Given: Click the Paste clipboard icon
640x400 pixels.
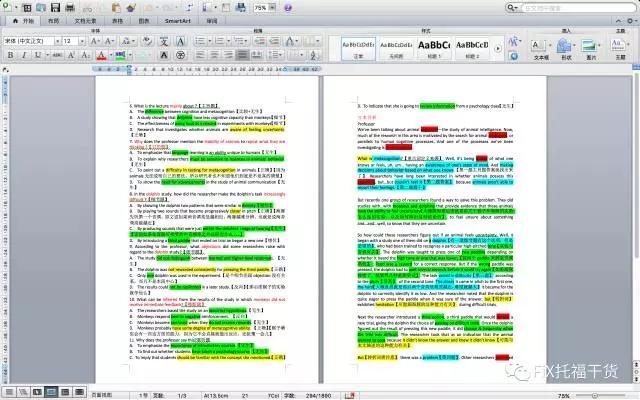Looking at the screenshot, I should (x=116, y=7).
